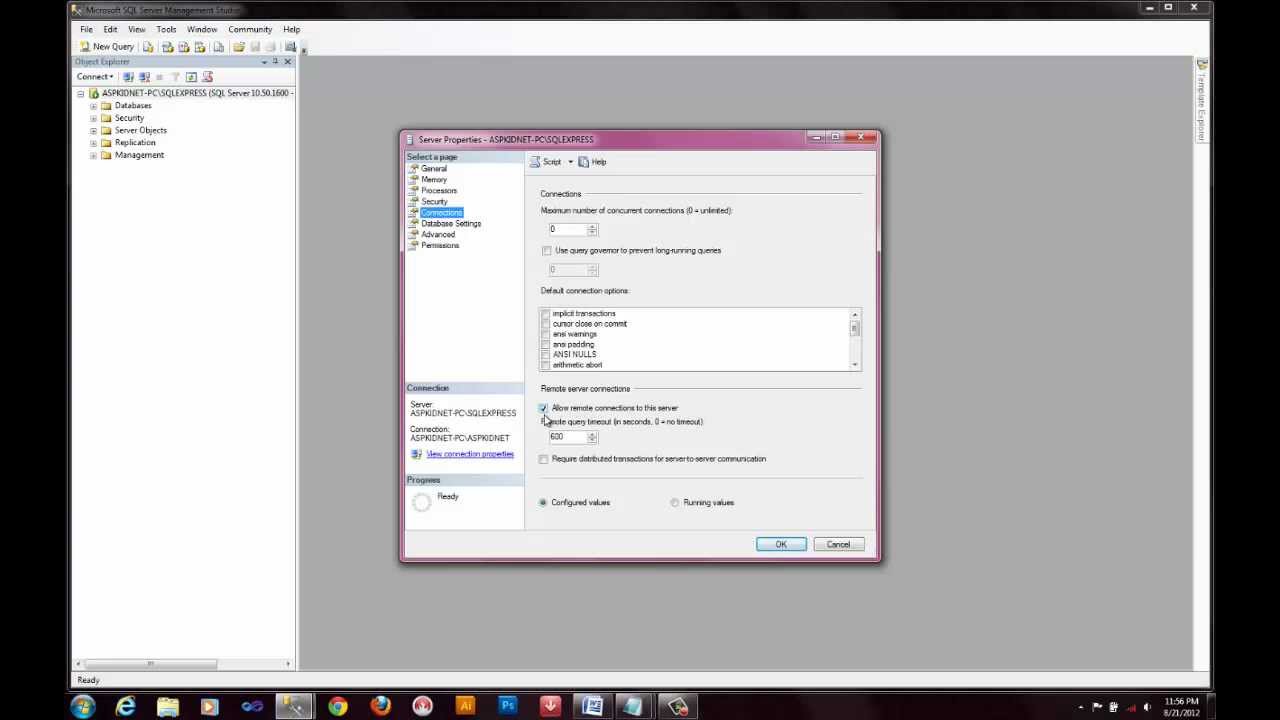1280x720 pixels.
Task: Click OK in Server Properties
Action: click(x=781, y=545)
